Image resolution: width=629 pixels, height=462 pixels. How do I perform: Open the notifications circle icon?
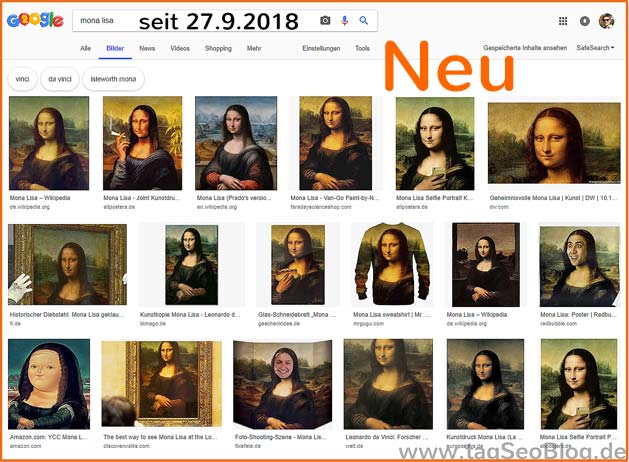[x=584, y=21]
